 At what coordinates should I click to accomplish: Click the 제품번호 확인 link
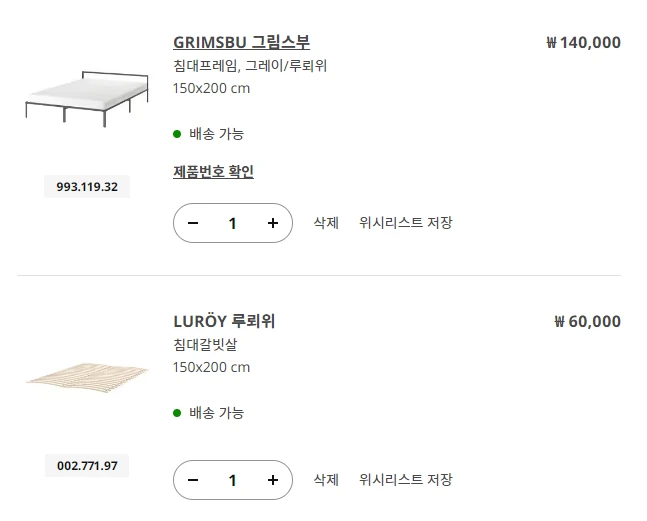tap(213, 171)
